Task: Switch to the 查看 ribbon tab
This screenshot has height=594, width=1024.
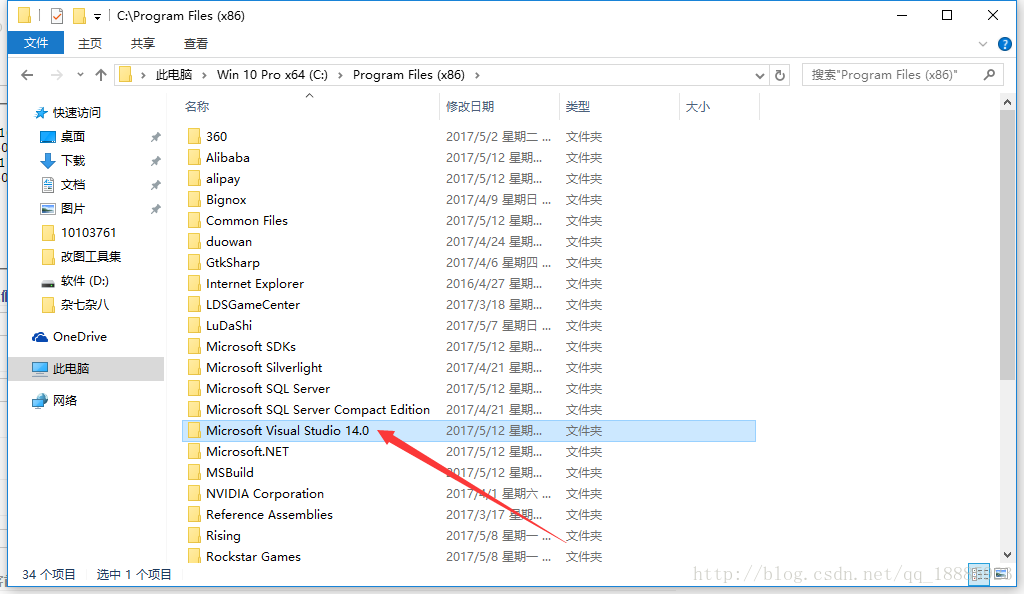Action: (196, 44)
